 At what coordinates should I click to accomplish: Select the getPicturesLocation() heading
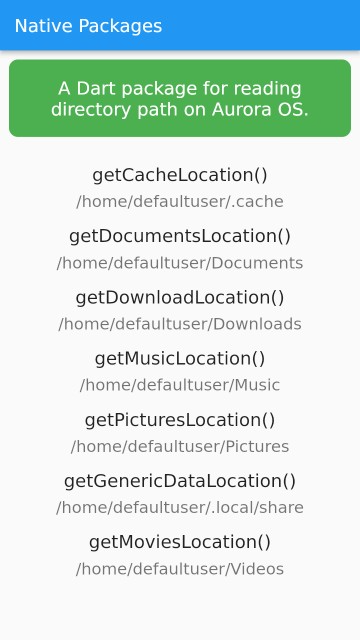coord(180,420)
